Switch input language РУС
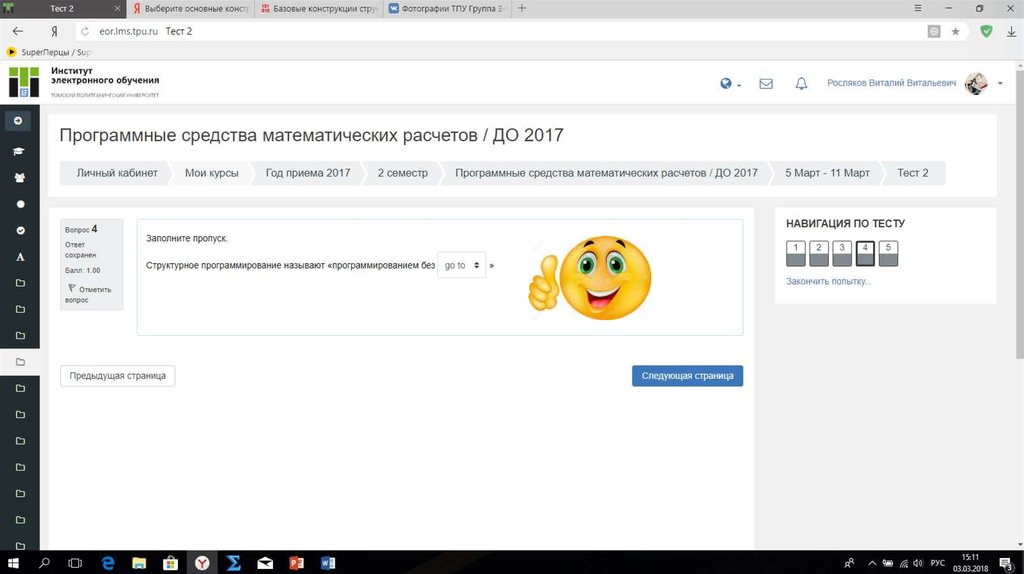Screen dimensions: 1024x574 tap(938, 563)
